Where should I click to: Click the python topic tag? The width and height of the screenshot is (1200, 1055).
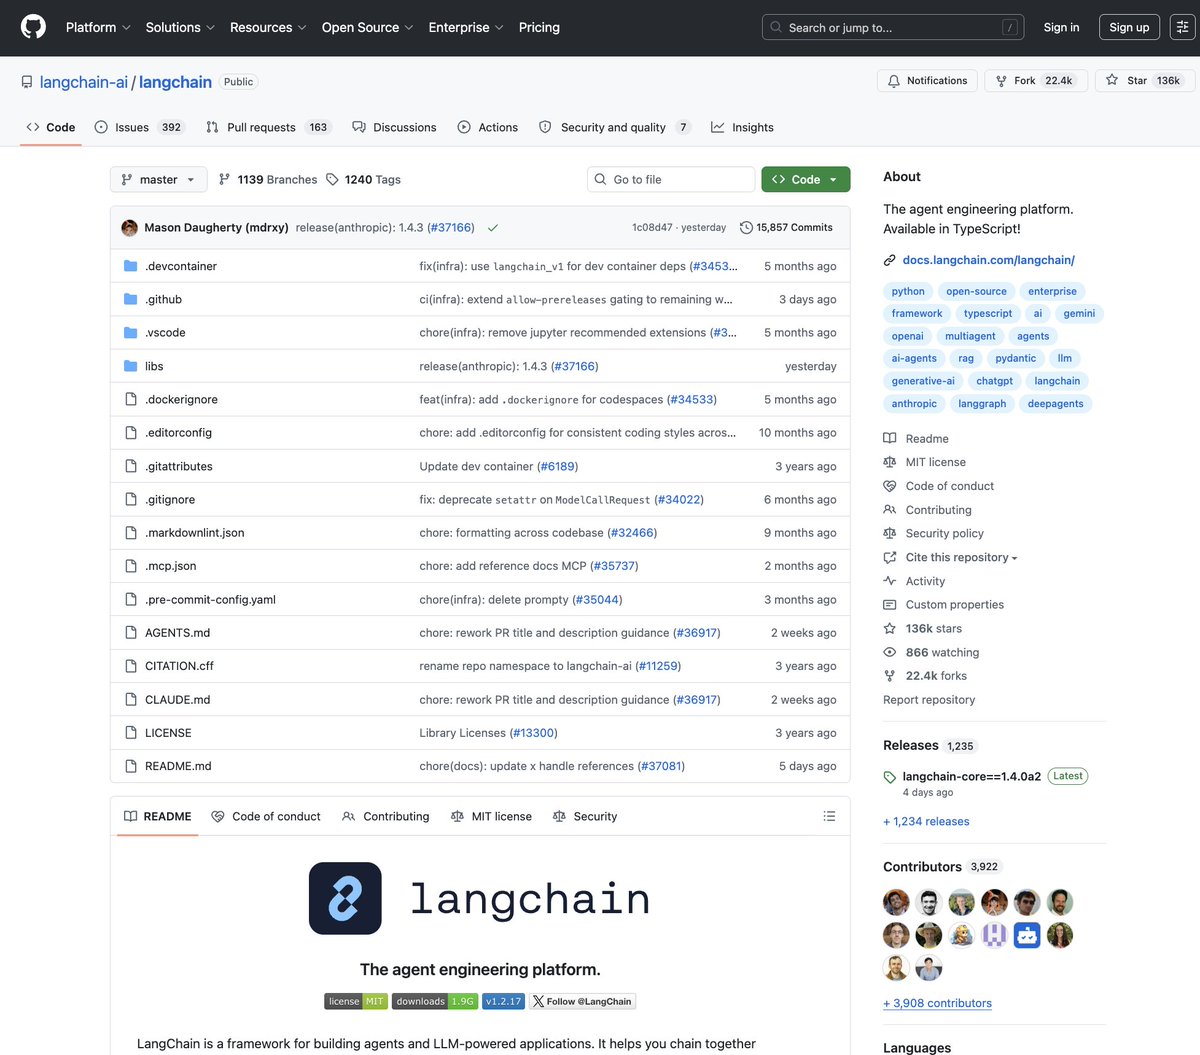pyautogui.click(x=908, y=291)
